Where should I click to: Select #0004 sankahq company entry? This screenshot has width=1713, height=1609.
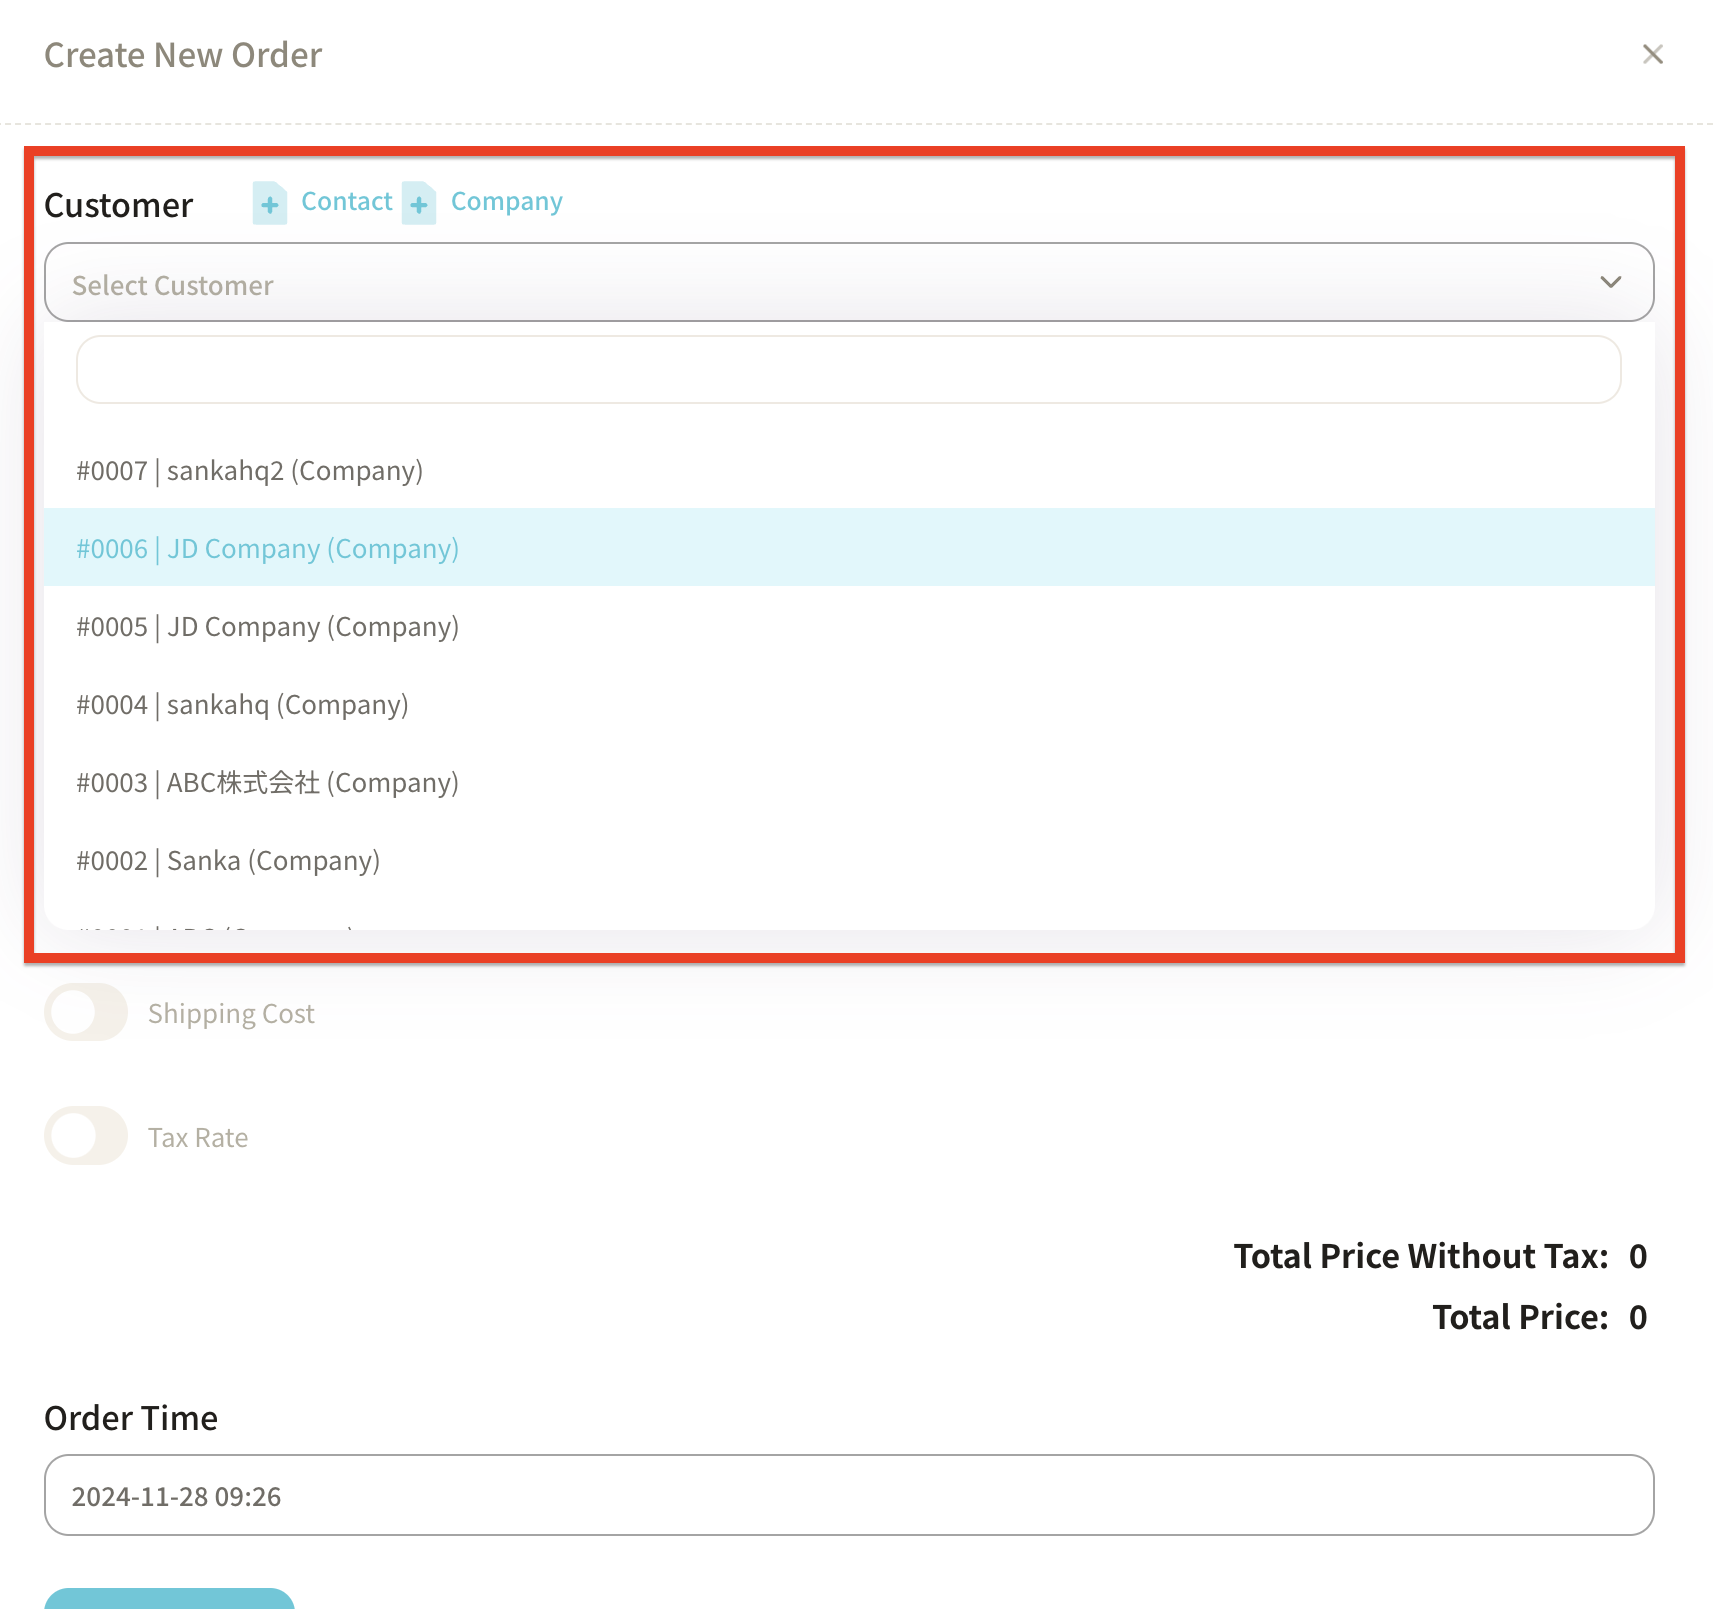click(x=243, y=705)
